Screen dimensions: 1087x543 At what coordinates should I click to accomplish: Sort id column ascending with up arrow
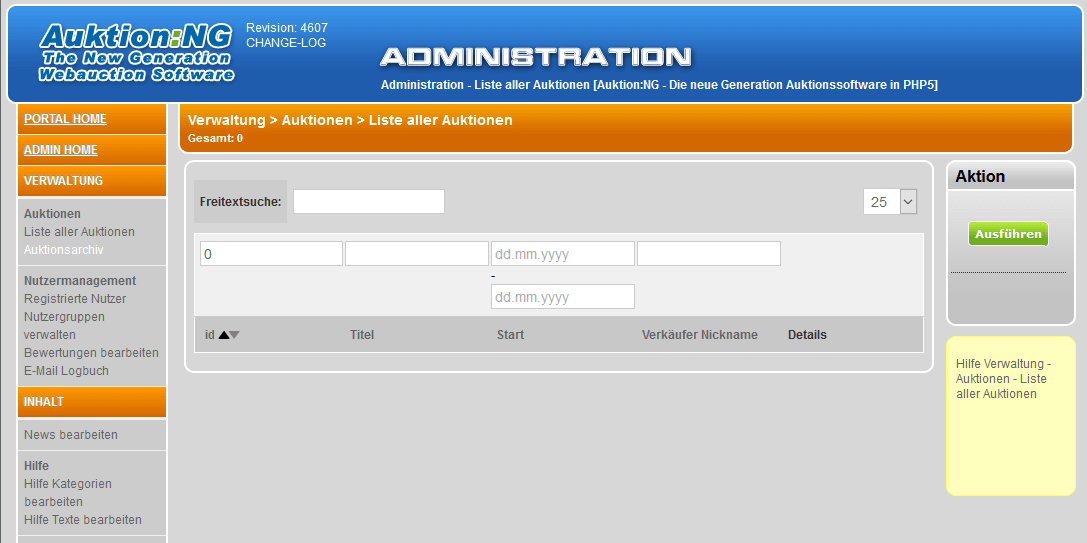pyautogui.click(x=223, y=335)
